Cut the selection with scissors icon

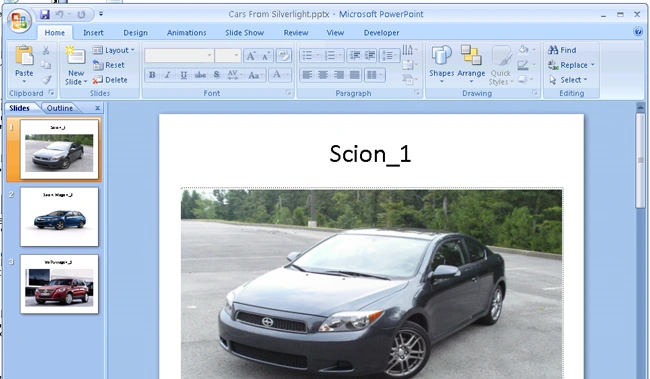pyautogui.click(x=46, y=50)
